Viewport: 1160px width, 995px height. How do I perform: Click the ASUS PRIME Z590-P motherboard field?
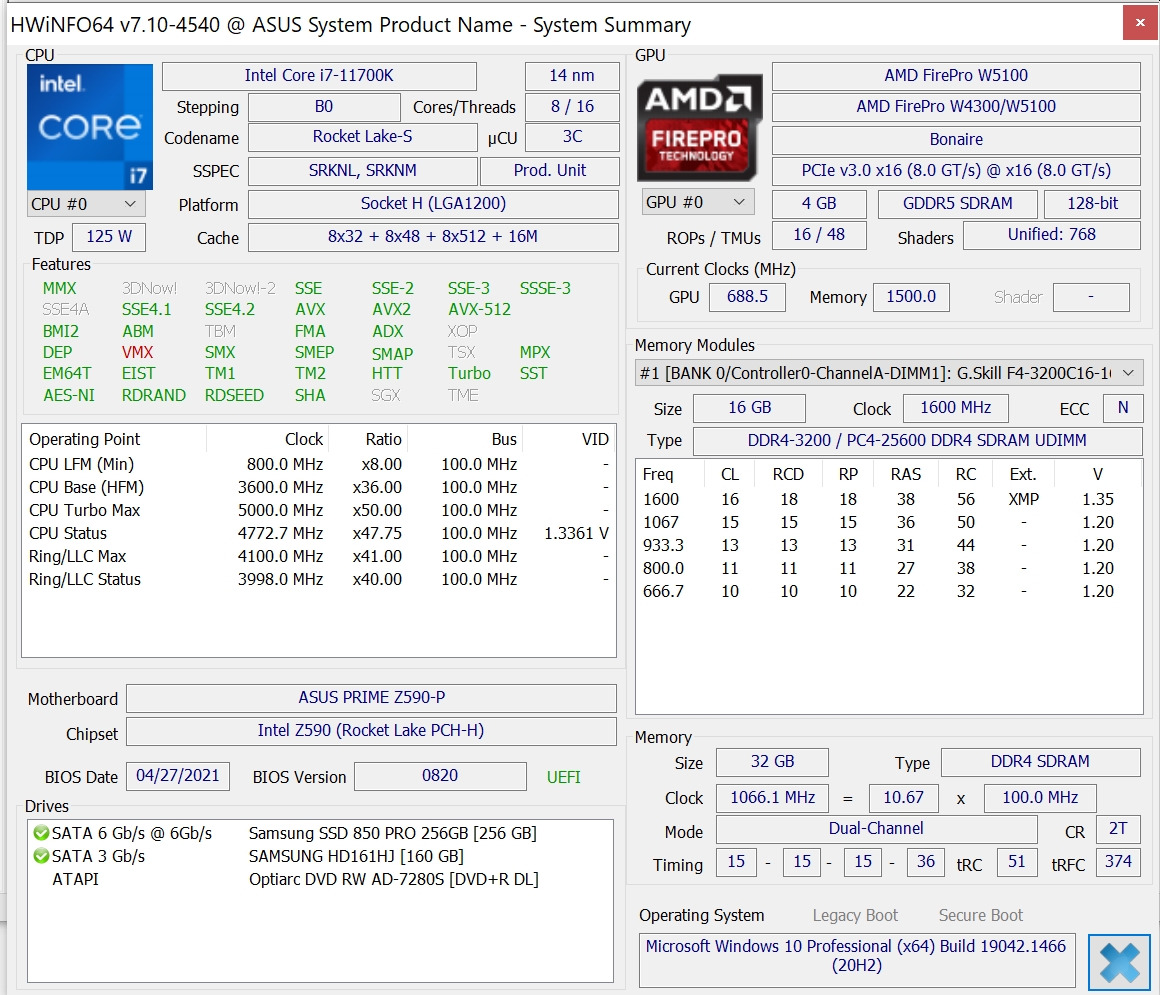tap(371, 698)
